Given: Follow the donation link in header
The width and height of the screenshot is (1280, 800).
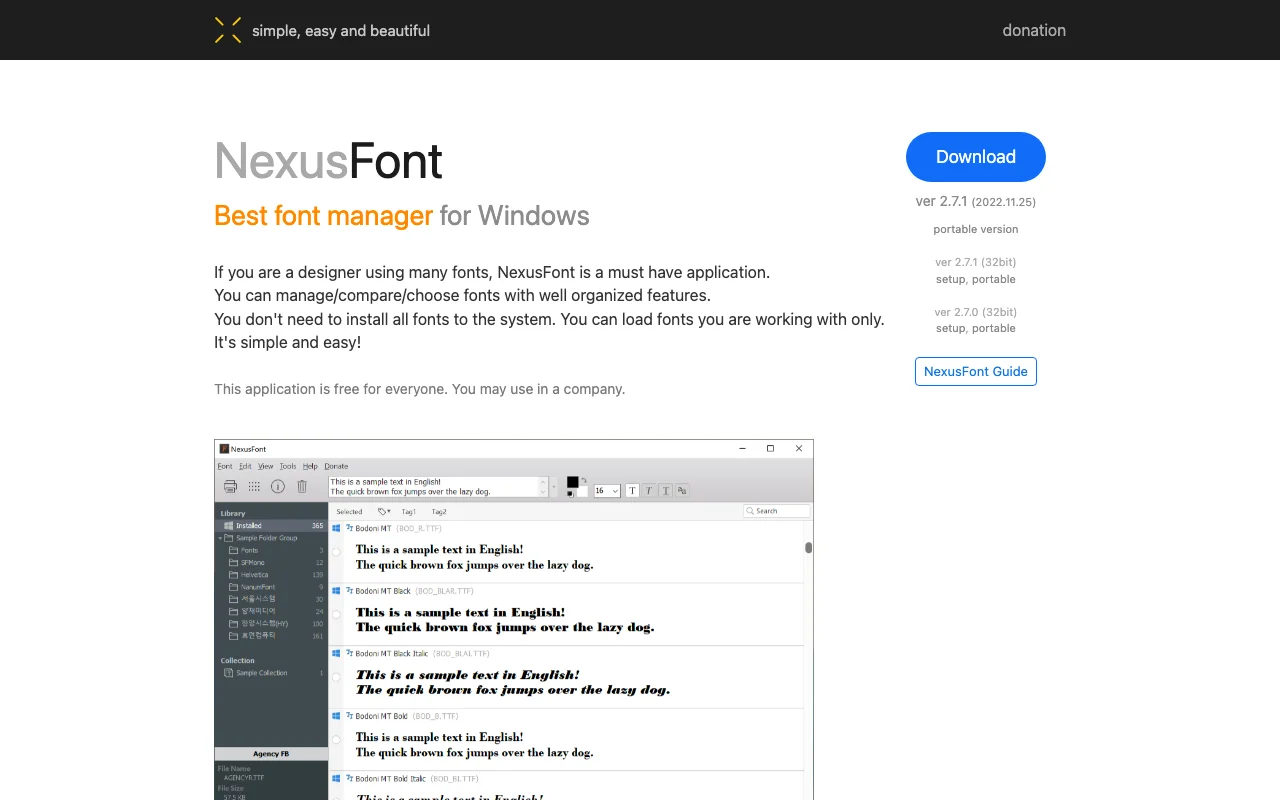Looking at the screenshot, I should click(1034, 30).
